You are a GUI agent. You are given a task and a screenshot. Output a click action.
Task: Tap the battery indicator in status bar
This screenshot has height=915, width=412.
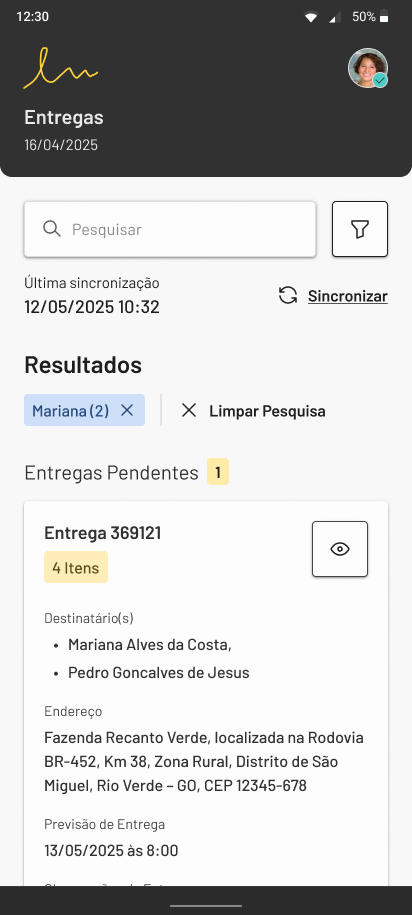pos(384,16)
